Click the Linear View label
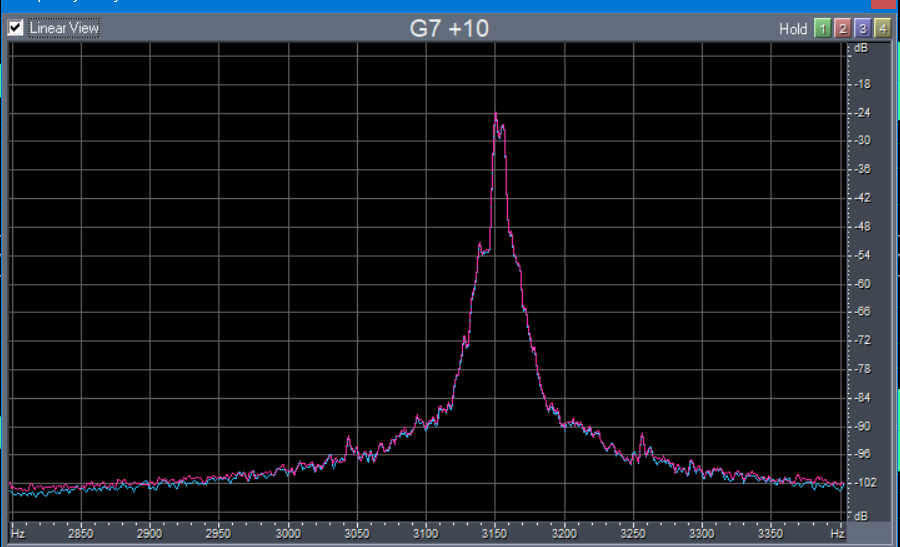Image resolution: width=900 pixels, height=547 pixels. (64, 28)
